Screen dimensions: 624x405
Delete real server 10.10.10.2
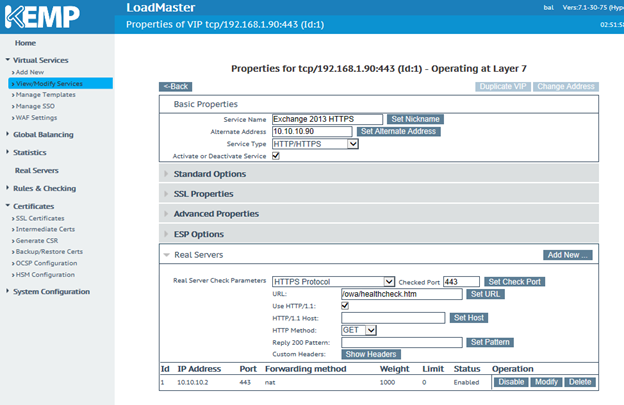580,382
